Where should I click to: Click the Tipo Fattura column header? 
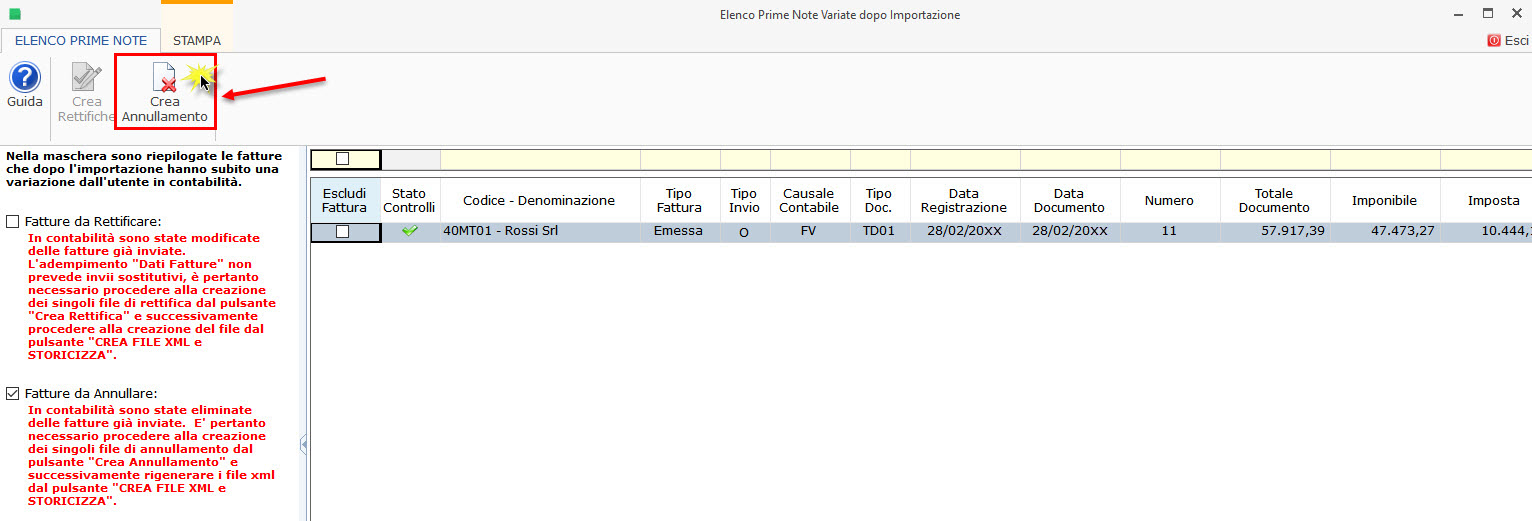(680, 200)
